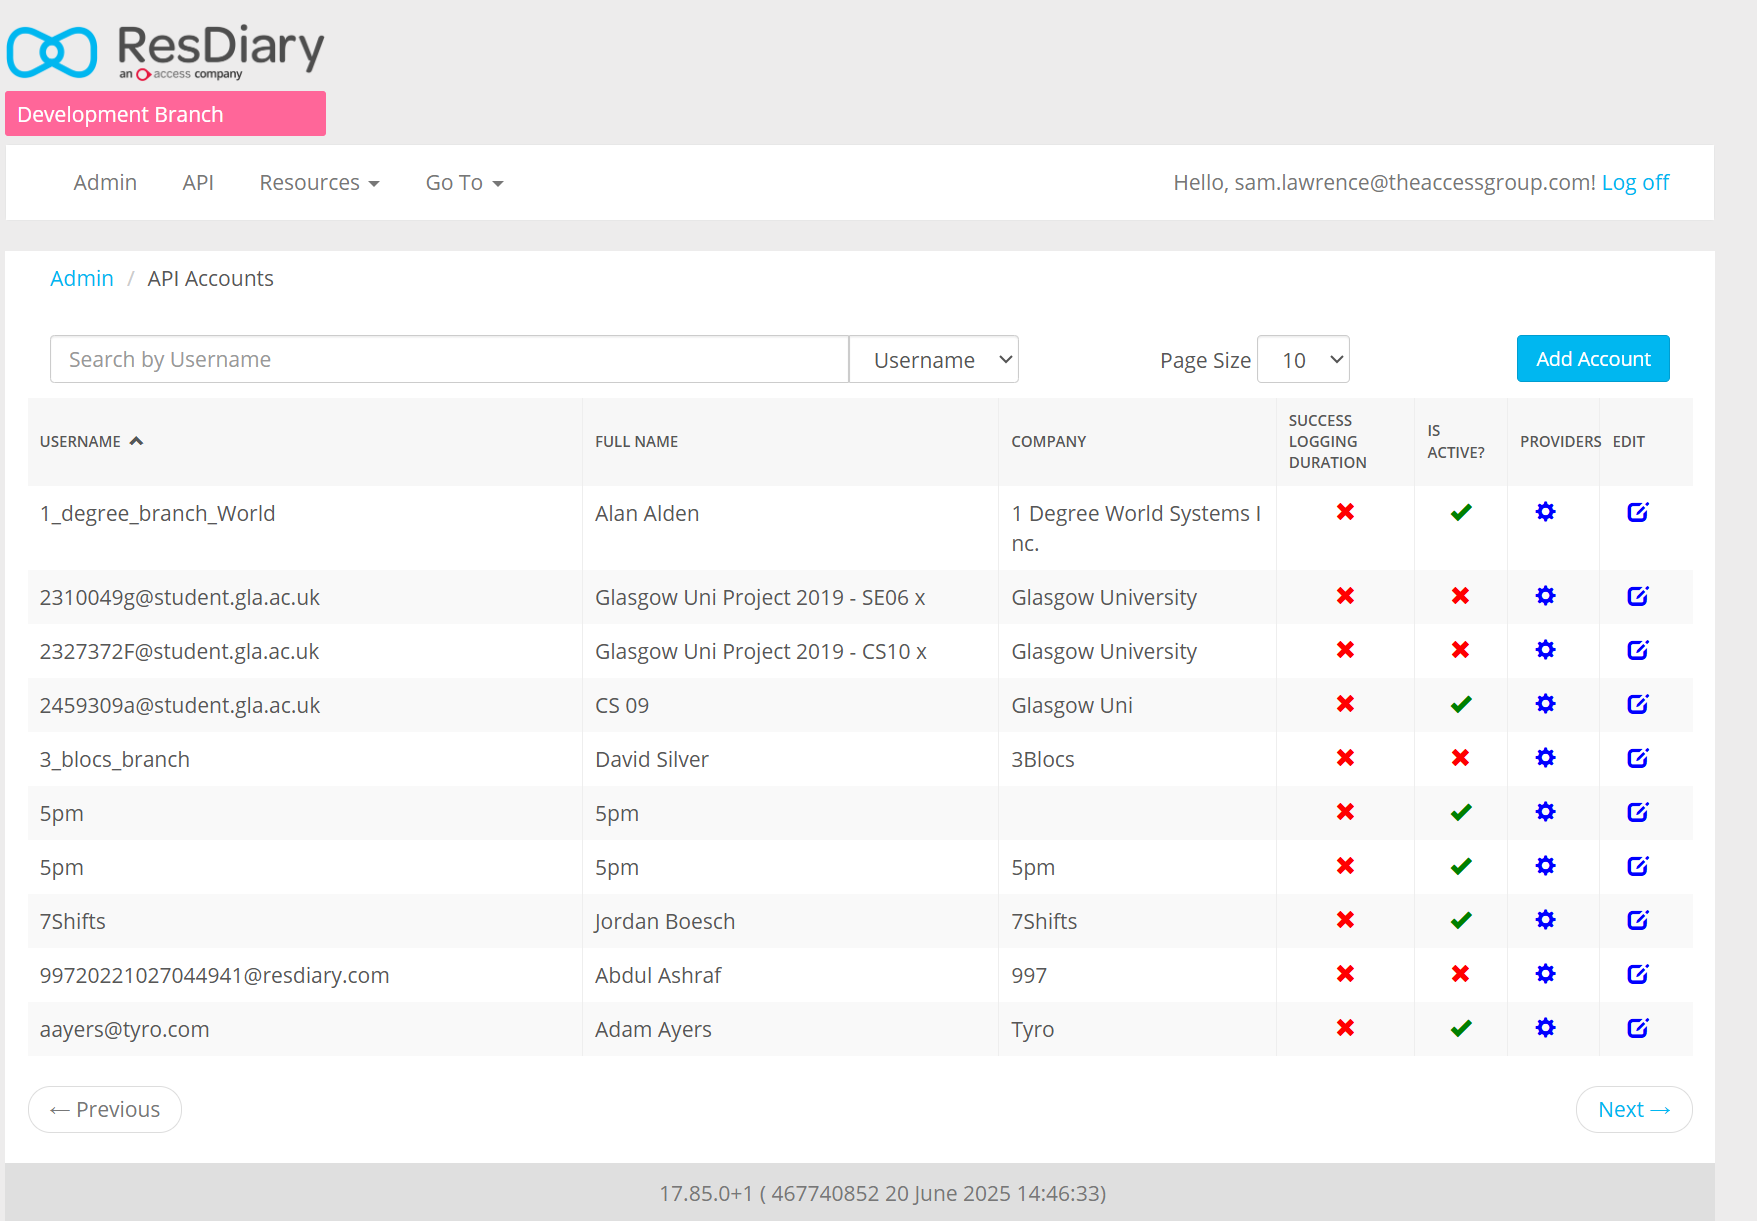Click the 1 Degree World Systems Inc. cell
Image resolution: width=1757 pixels, height=1221 pixels.
click(1136, 528)
